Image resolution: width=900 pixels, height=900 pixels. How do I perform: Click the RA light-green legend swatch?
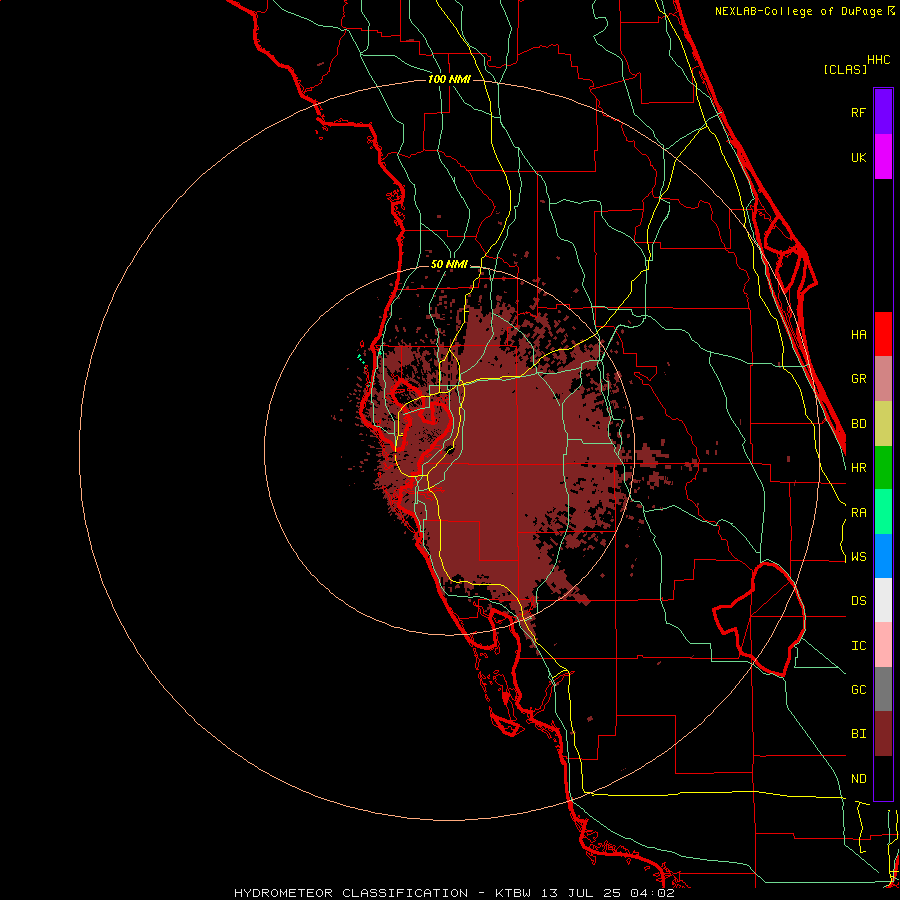click(883, 512)
